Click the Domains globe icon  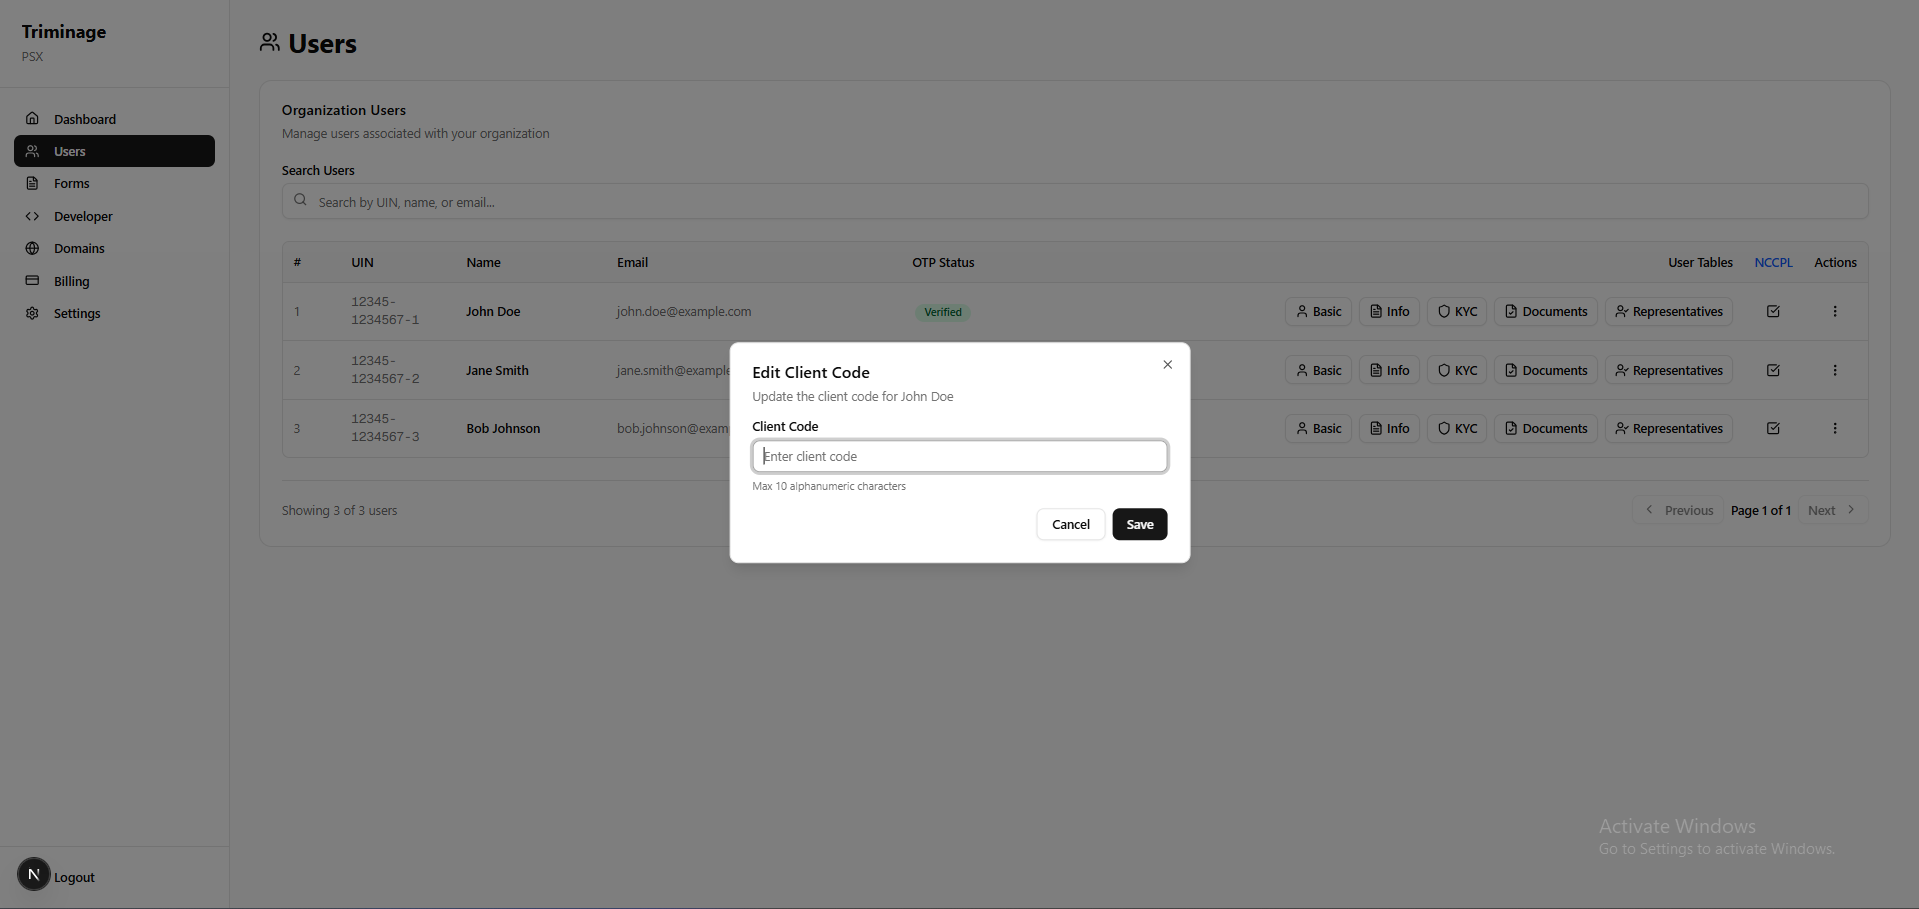tap(33, 248)
